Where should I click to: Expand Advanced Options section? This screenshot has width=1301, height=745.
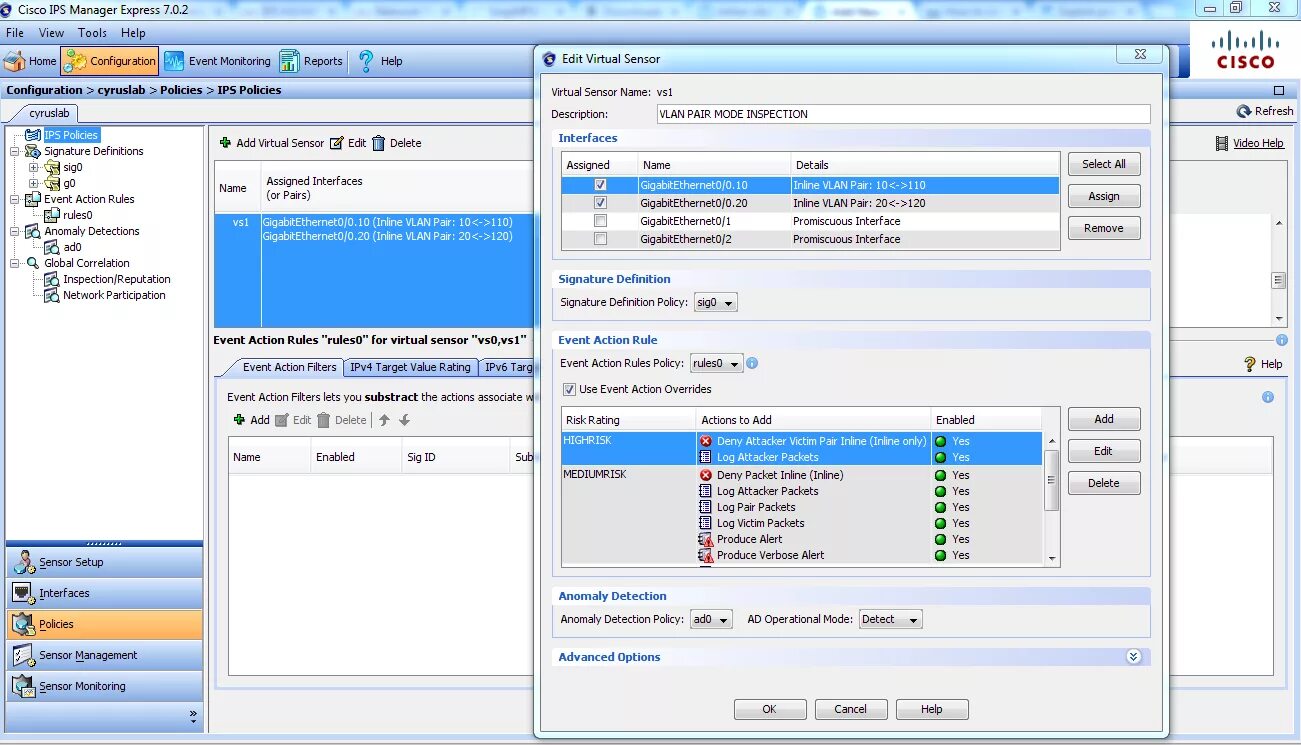pos(1133,657)
